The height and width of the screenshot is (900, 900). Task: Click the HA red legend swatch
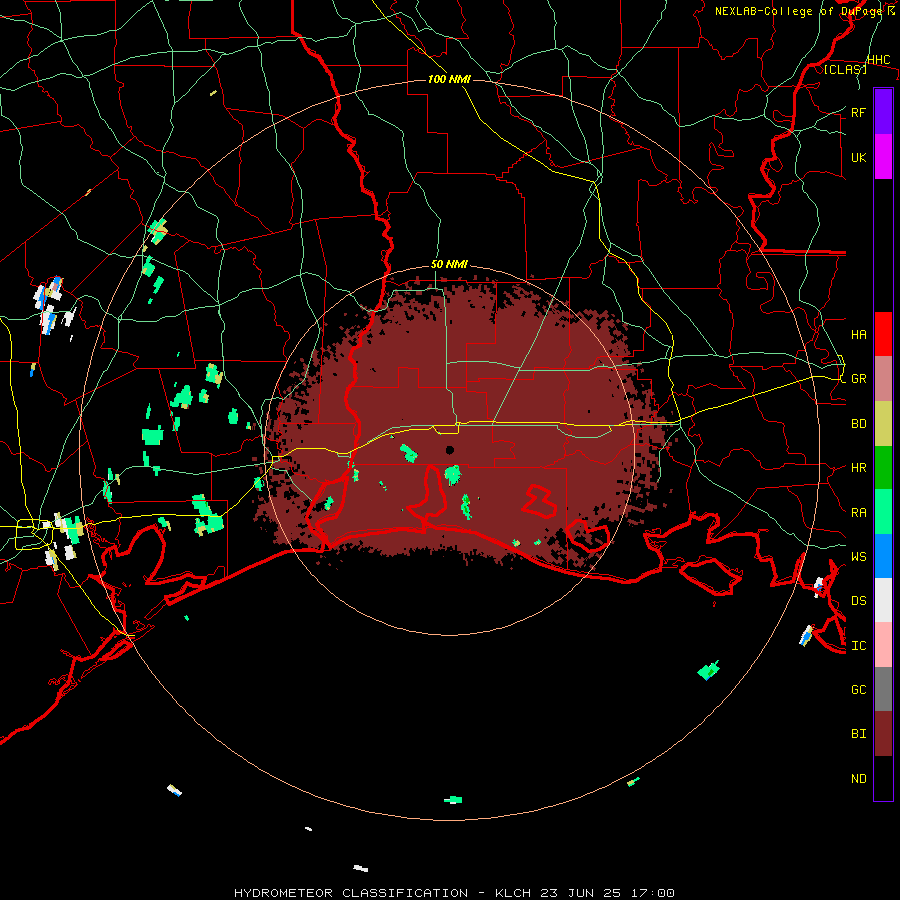coord(883,334)
